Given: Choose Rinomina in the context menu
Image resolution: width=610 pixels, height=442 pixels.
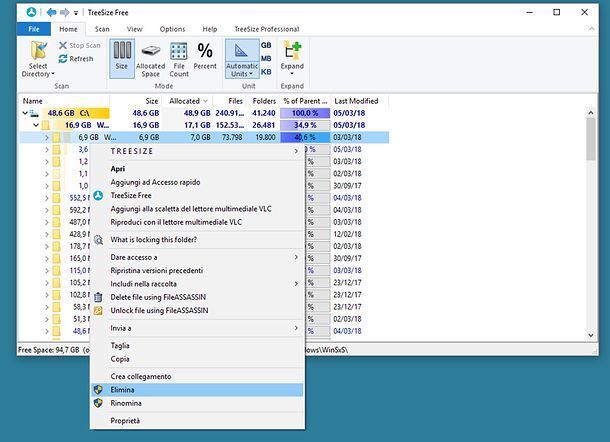Looking at the screenshot, I should click(197, 403).
